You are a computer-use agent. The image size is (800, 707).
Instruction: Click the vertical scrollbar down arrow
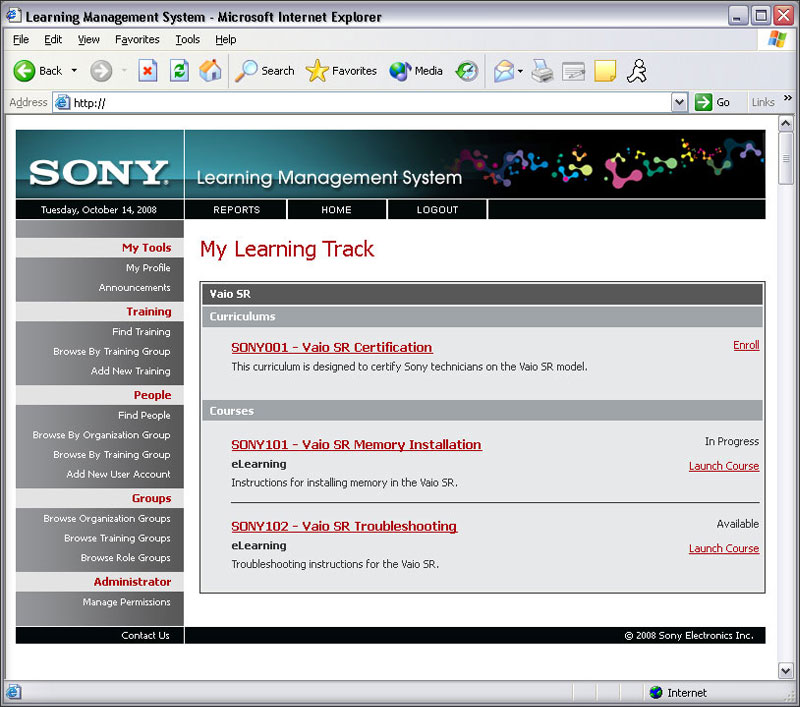786,670
